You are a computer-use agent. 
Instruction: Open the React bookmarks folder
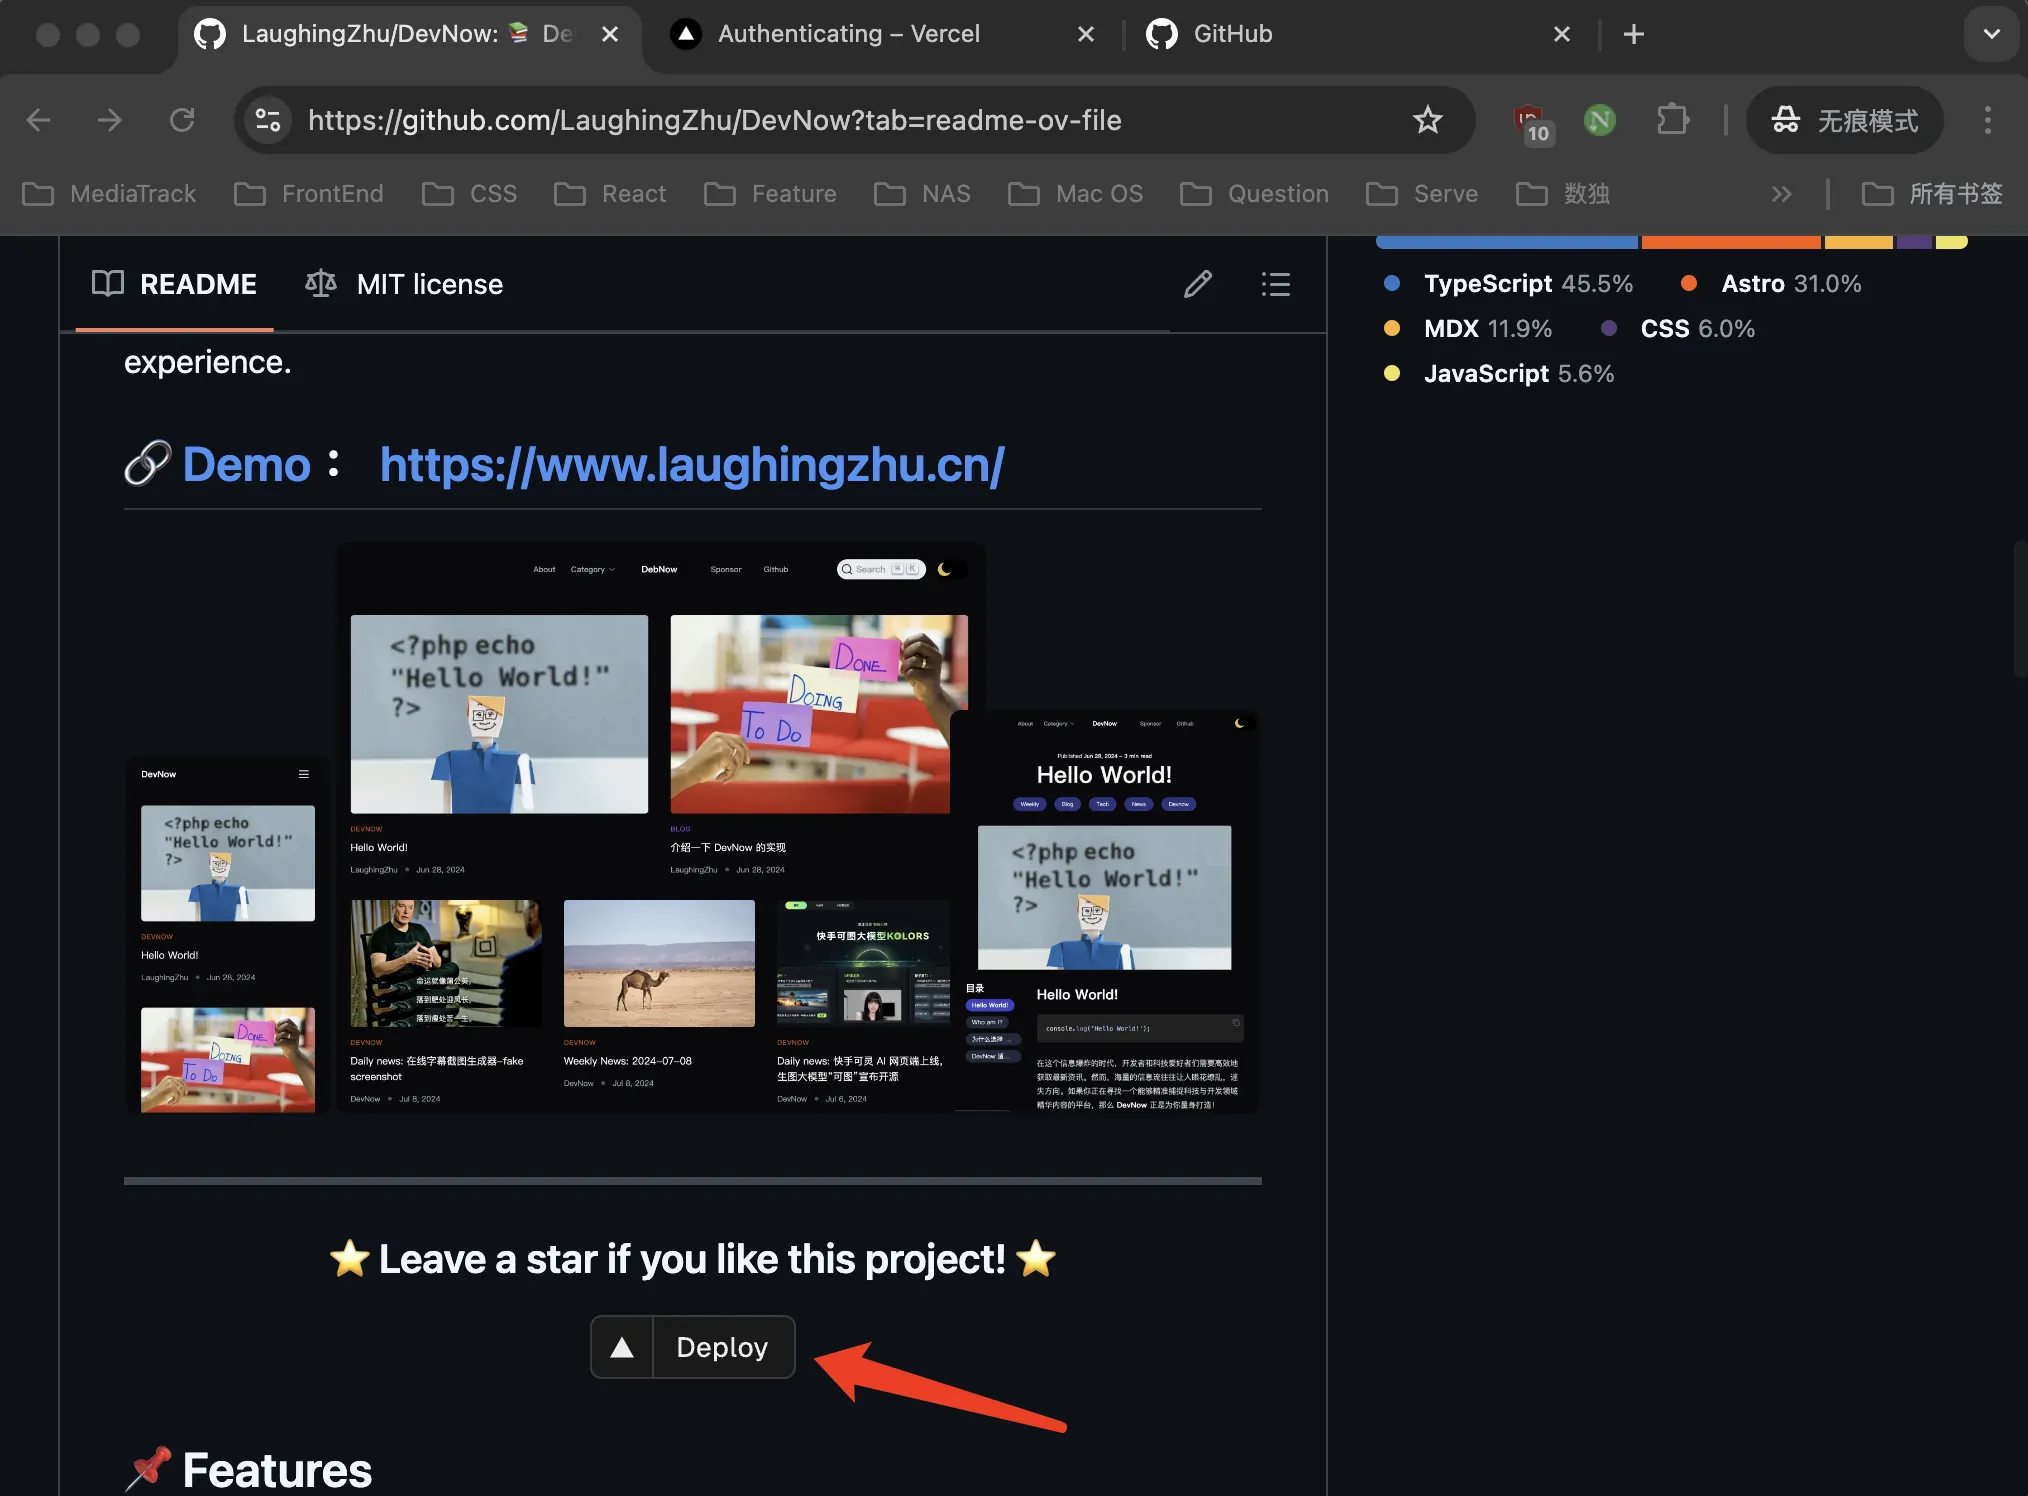tap(610, 194)
